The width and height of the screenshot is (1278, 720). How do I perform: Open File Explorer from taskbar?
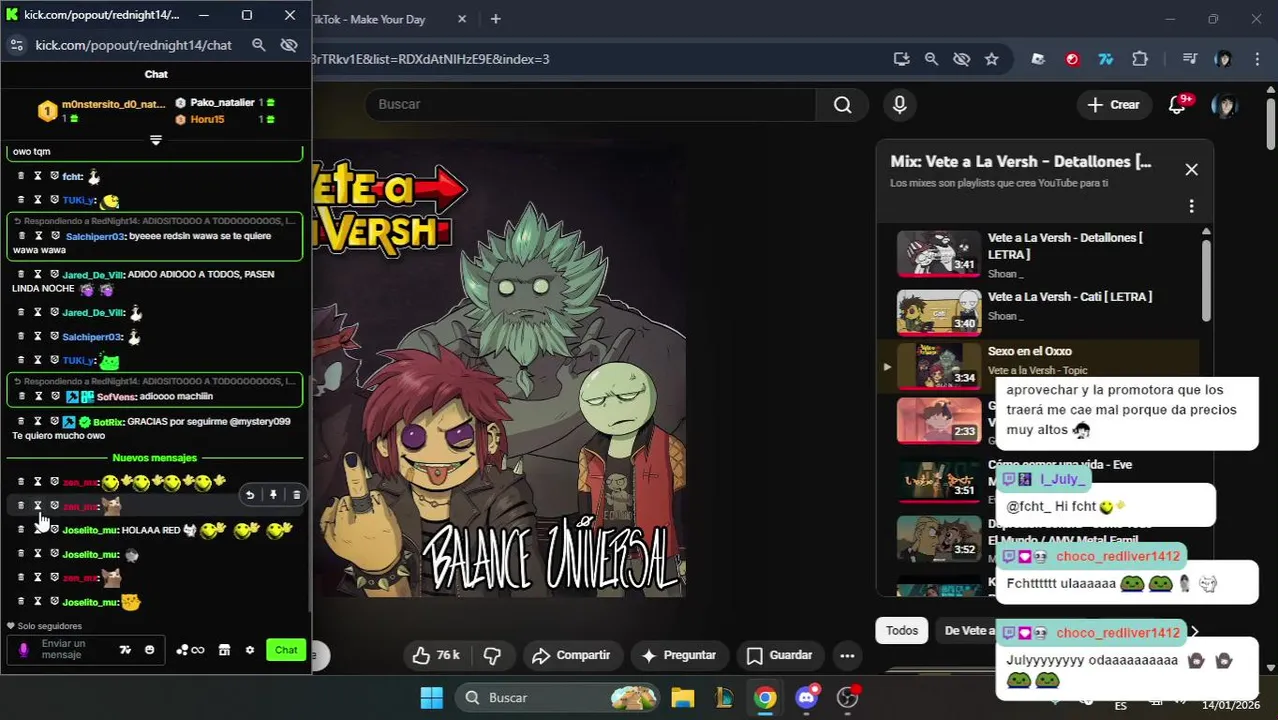(x=682, y=697)
